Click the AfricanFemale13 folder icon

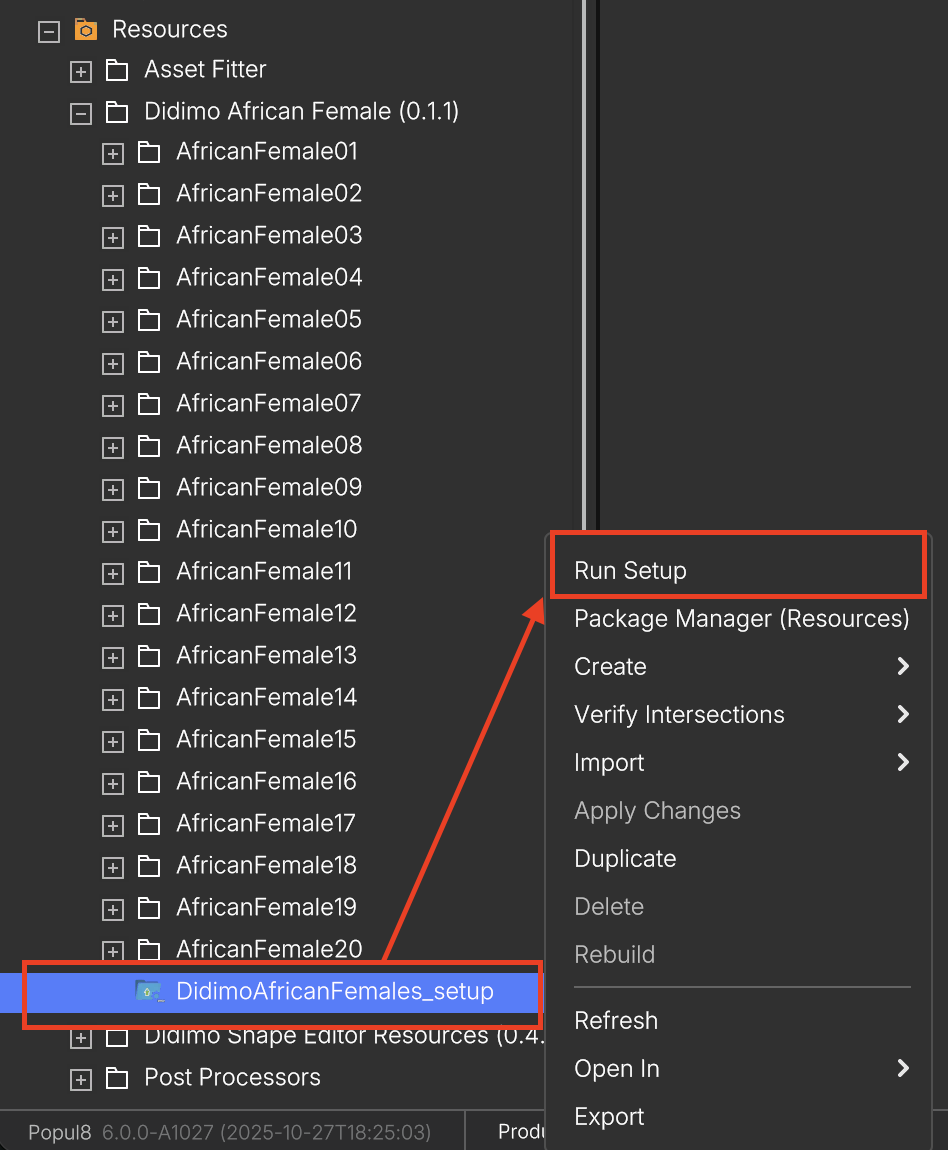click(149, 656)
